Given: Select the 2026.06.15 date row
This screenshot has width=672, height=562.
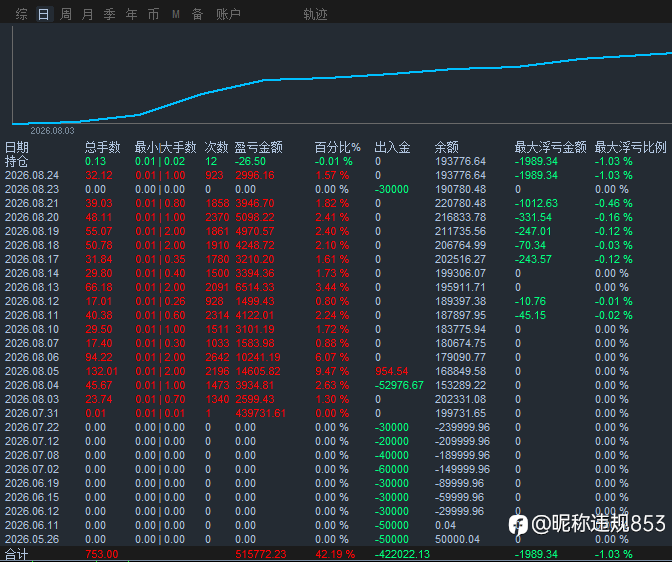Looking at the screenshot, I should pos(32,497).
